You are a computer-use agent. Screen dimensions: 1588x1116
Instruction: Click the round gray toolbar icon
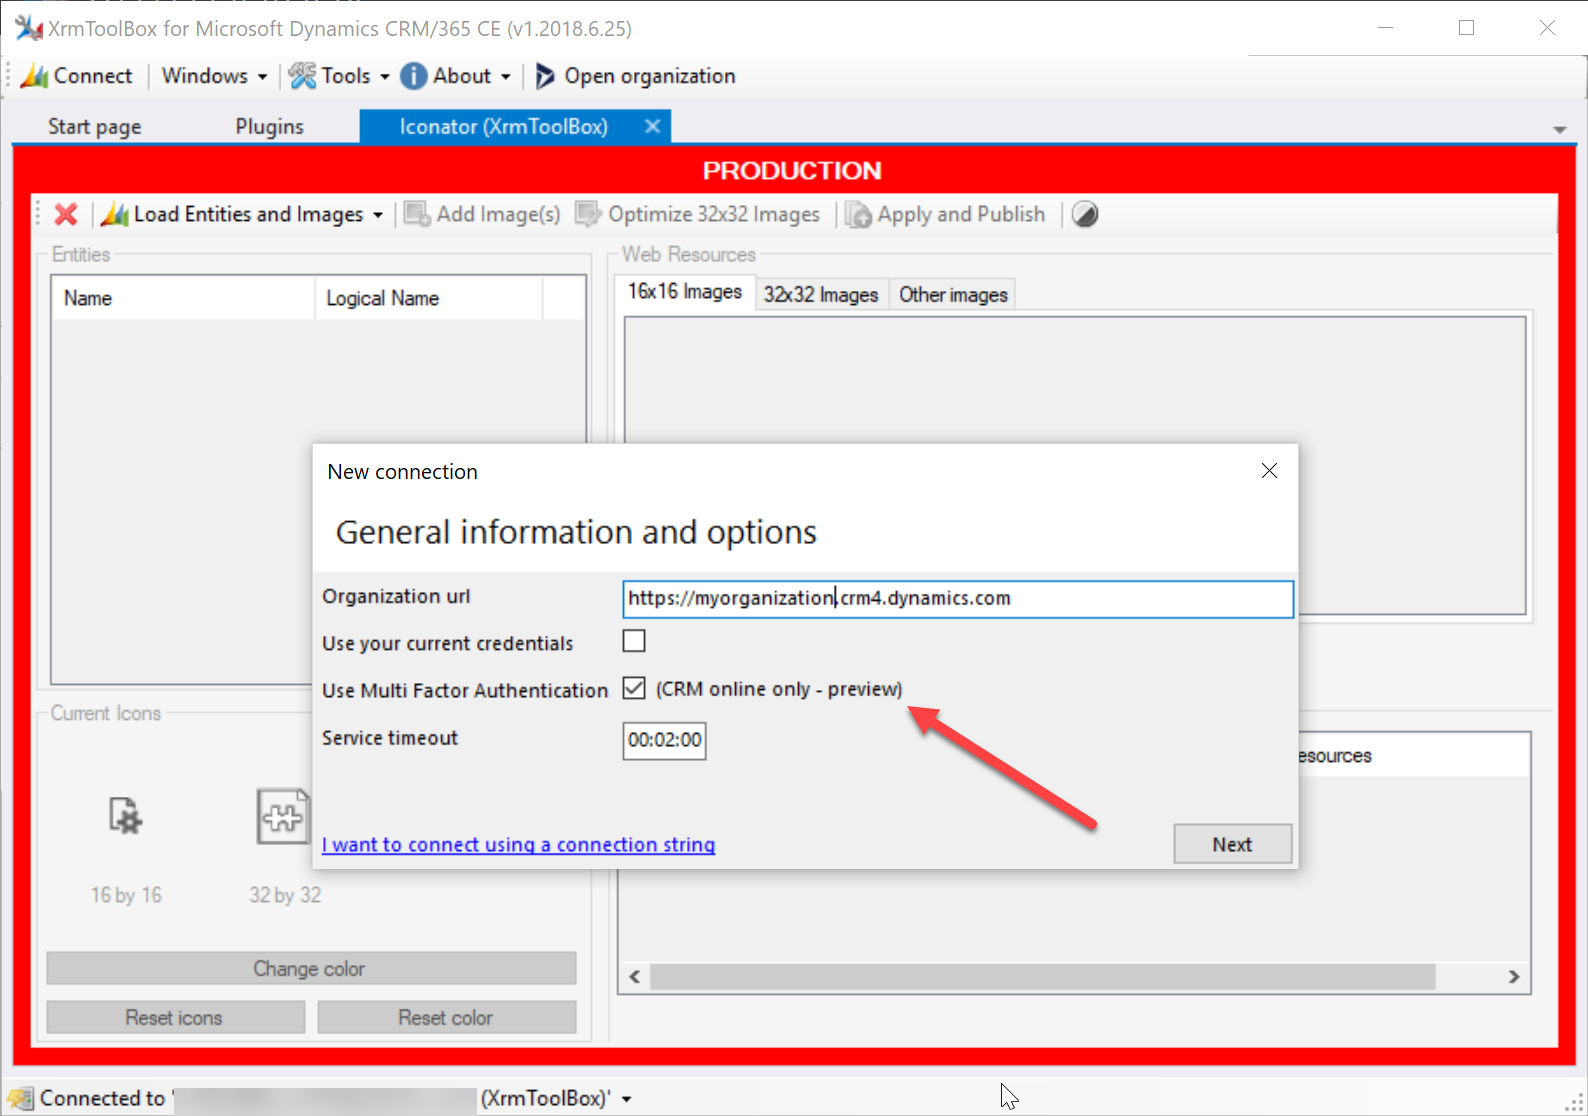pyautogui.click(x=1085, y=214)
